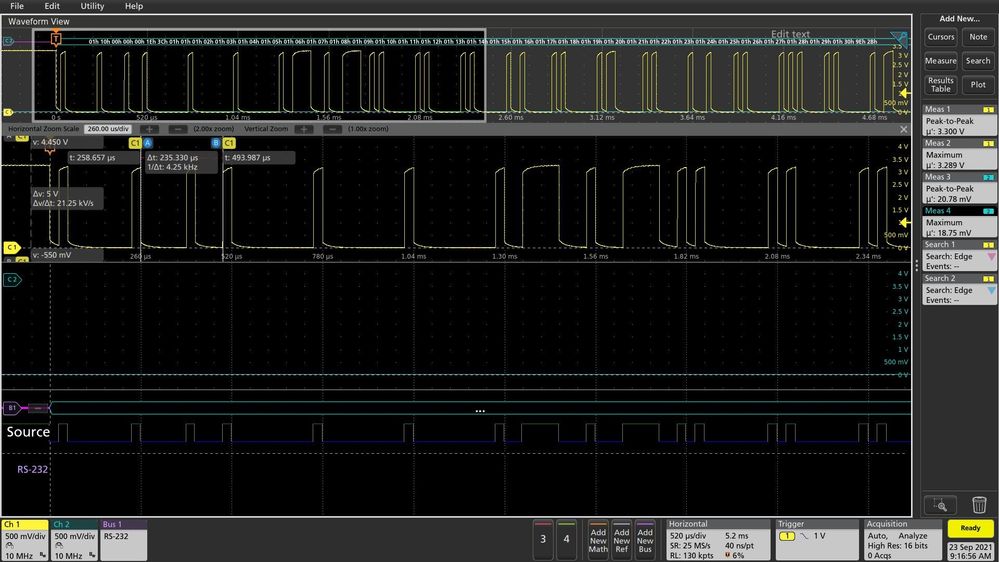This screenshot has width=999, height=562.
Task: Add new Cursors
Action: 940,37
